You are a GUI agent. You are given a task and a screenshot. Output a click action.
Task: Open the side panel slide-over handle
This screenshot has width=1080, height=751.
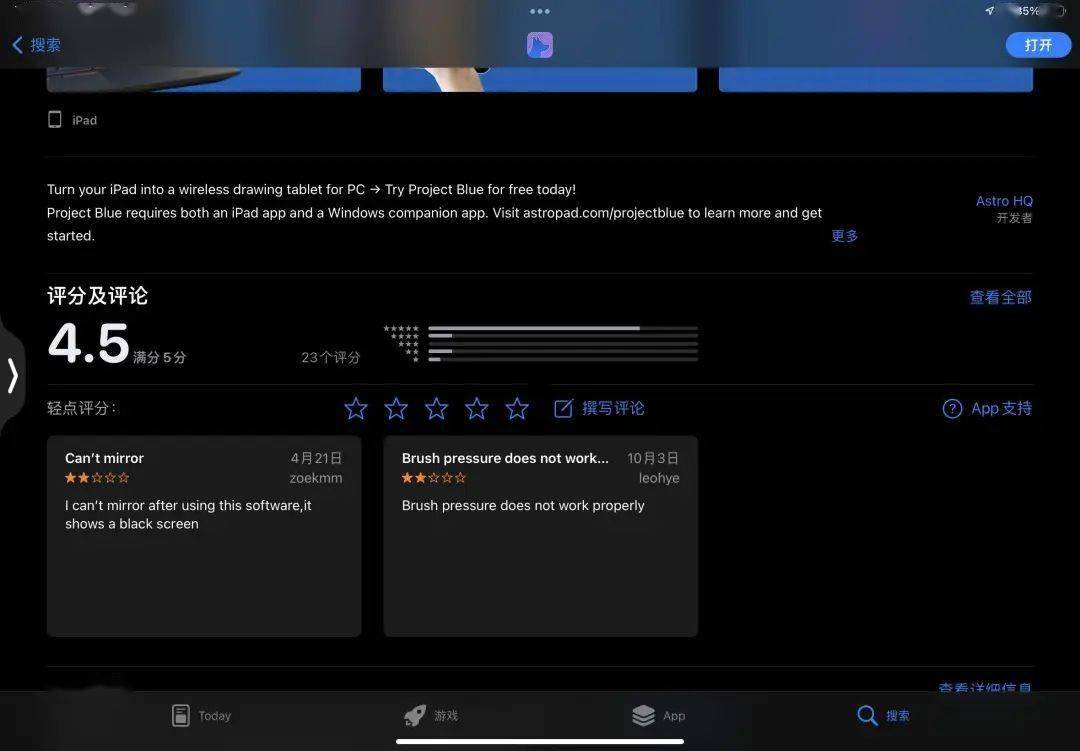pyautogui.click(x=12, y=376)
